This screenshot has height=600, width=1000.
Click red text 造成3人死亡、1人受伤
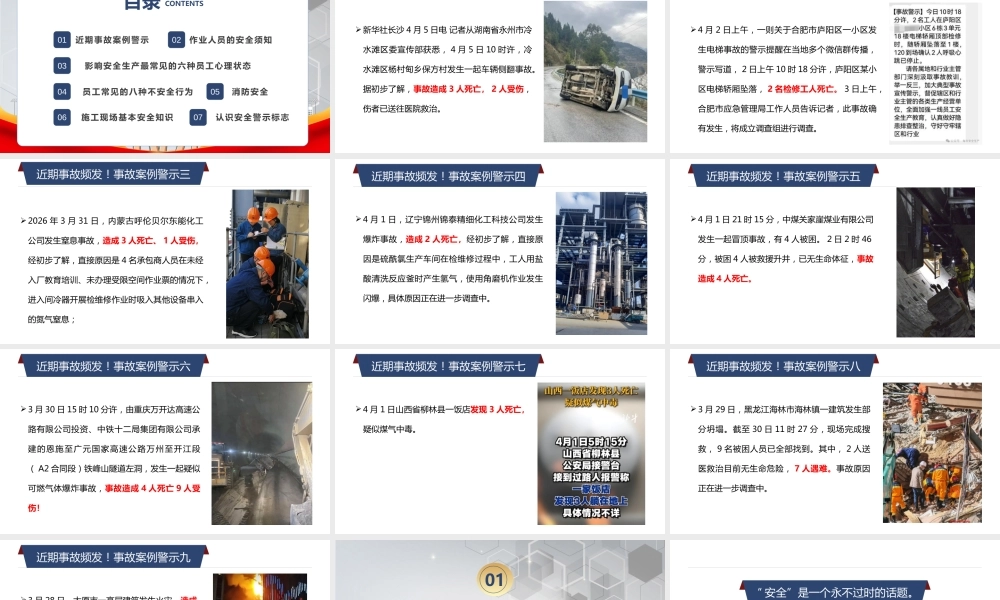coord(151,240)
